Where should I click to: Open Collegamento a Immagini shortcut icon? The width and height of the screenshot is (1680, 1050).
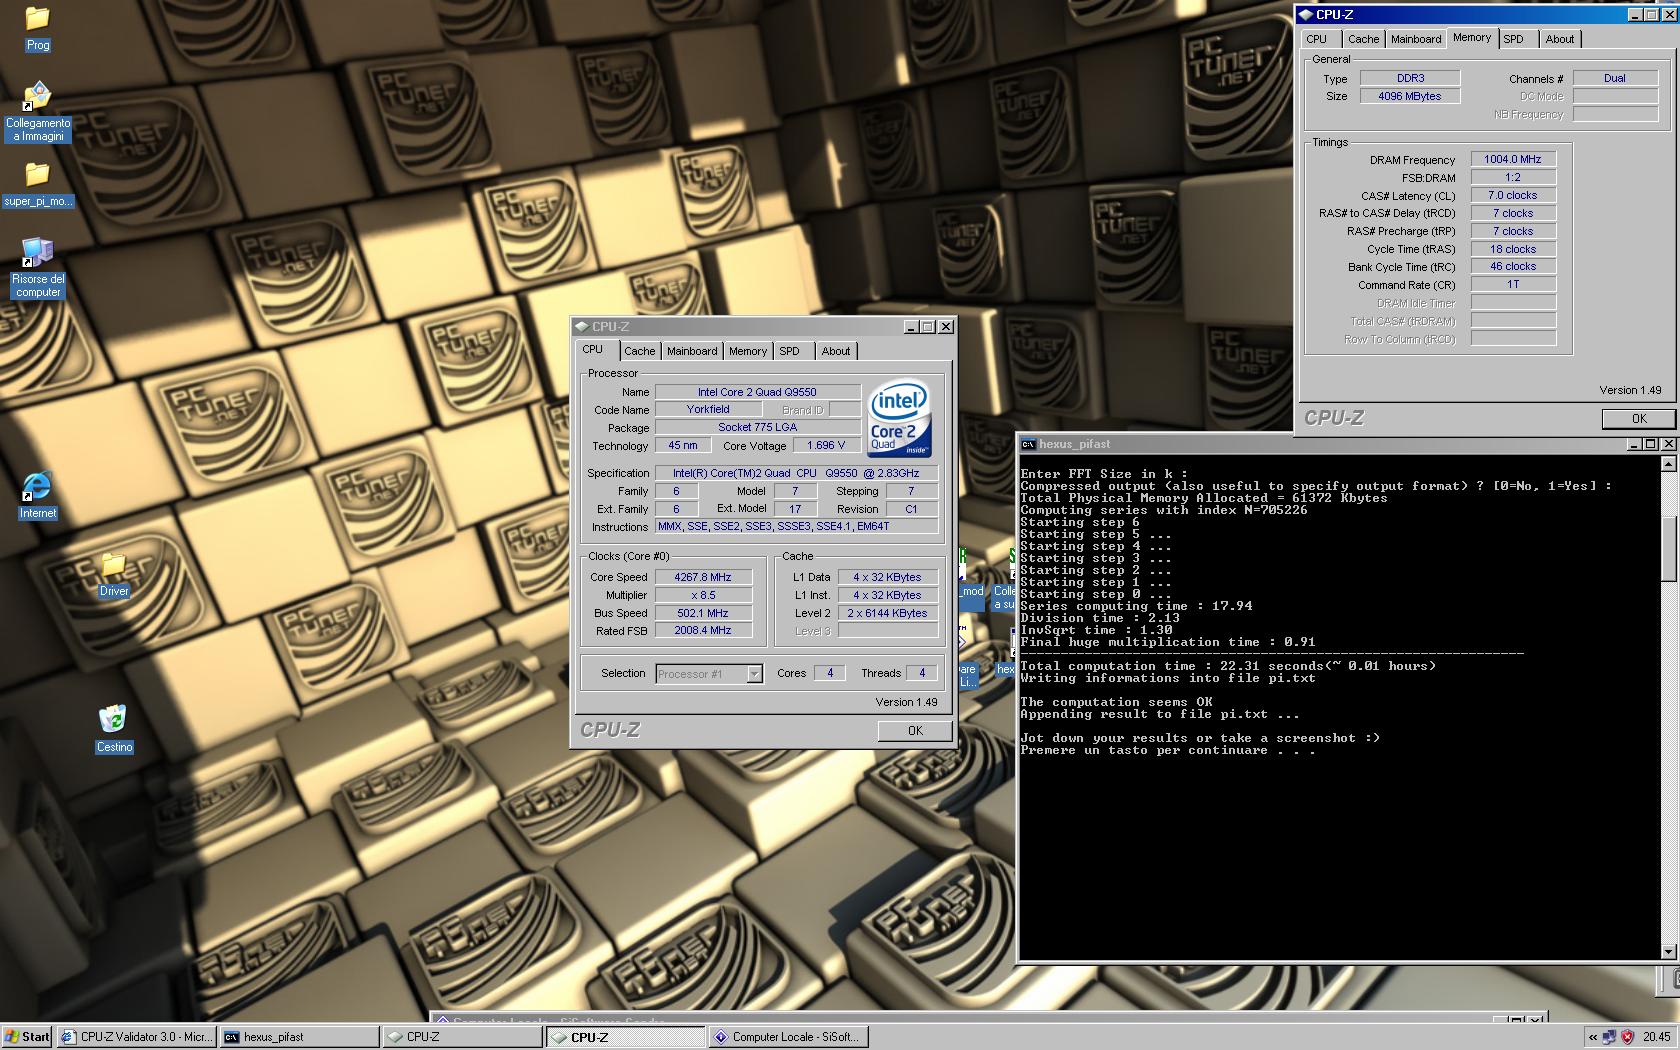(x=37, y=97)
